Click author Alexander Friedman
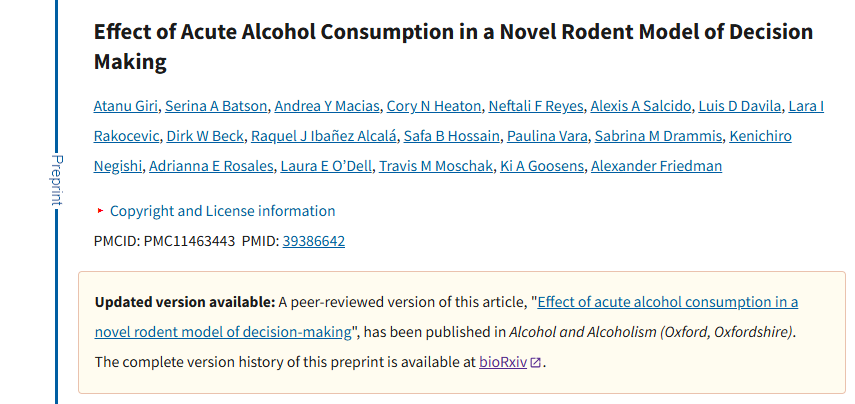 [x=656, y=166]
